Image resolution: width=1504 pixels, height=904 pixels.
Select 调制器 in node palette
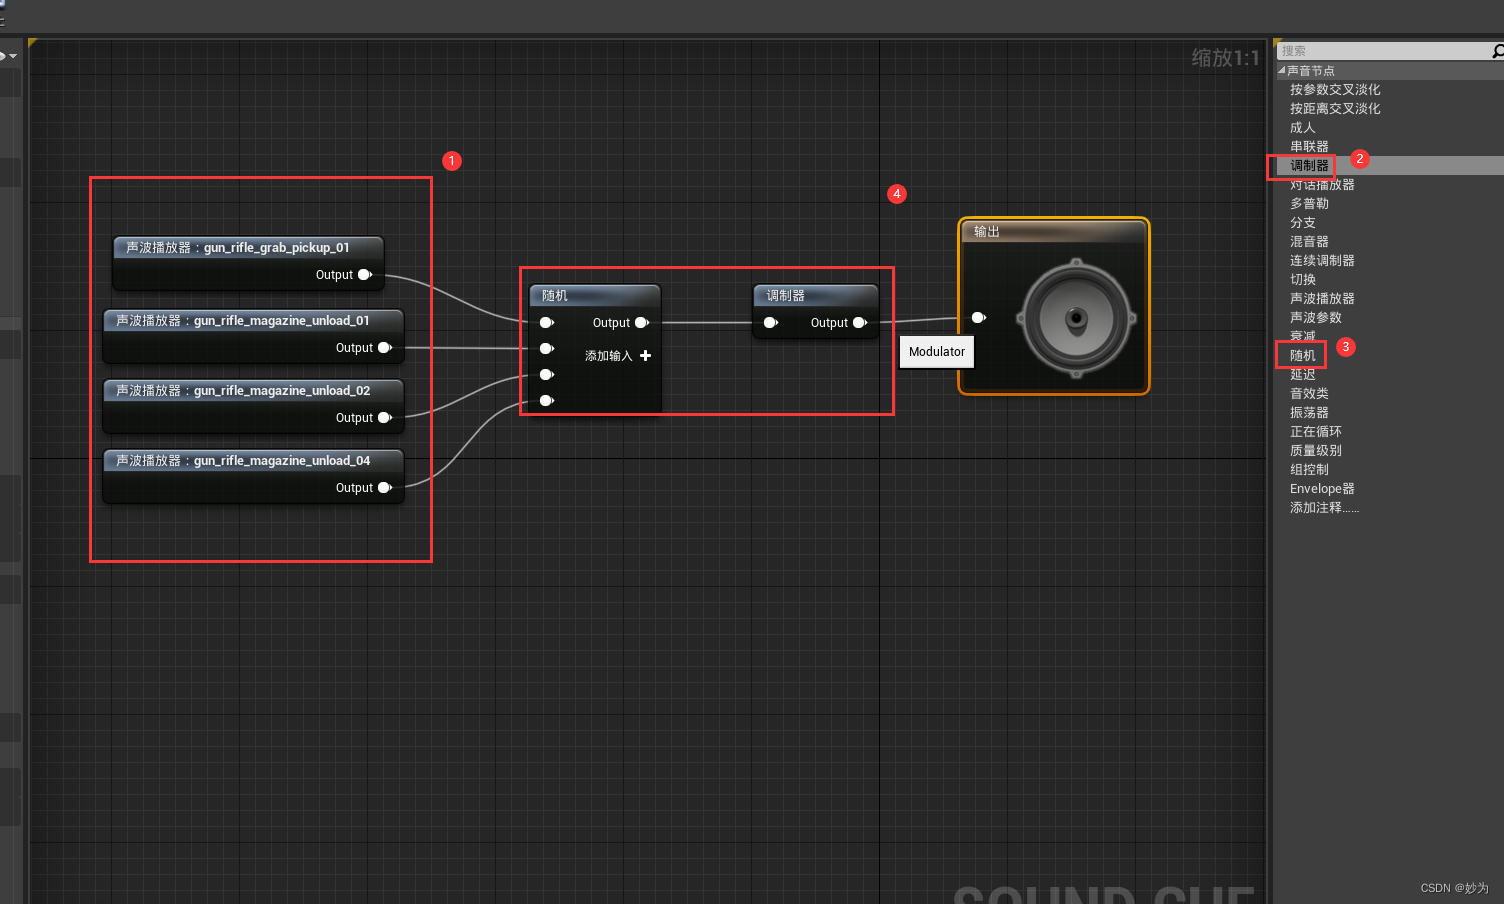click(1309, 166)
